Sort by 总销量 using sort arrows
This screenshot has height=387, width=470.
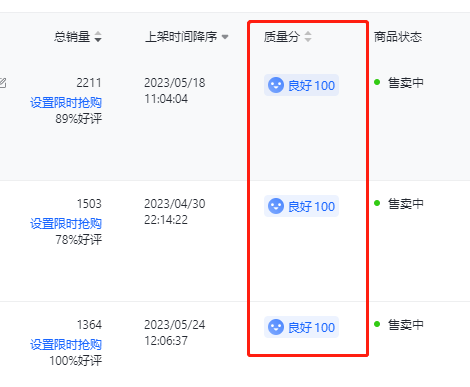pyautogui.click(x=98, y=37)
